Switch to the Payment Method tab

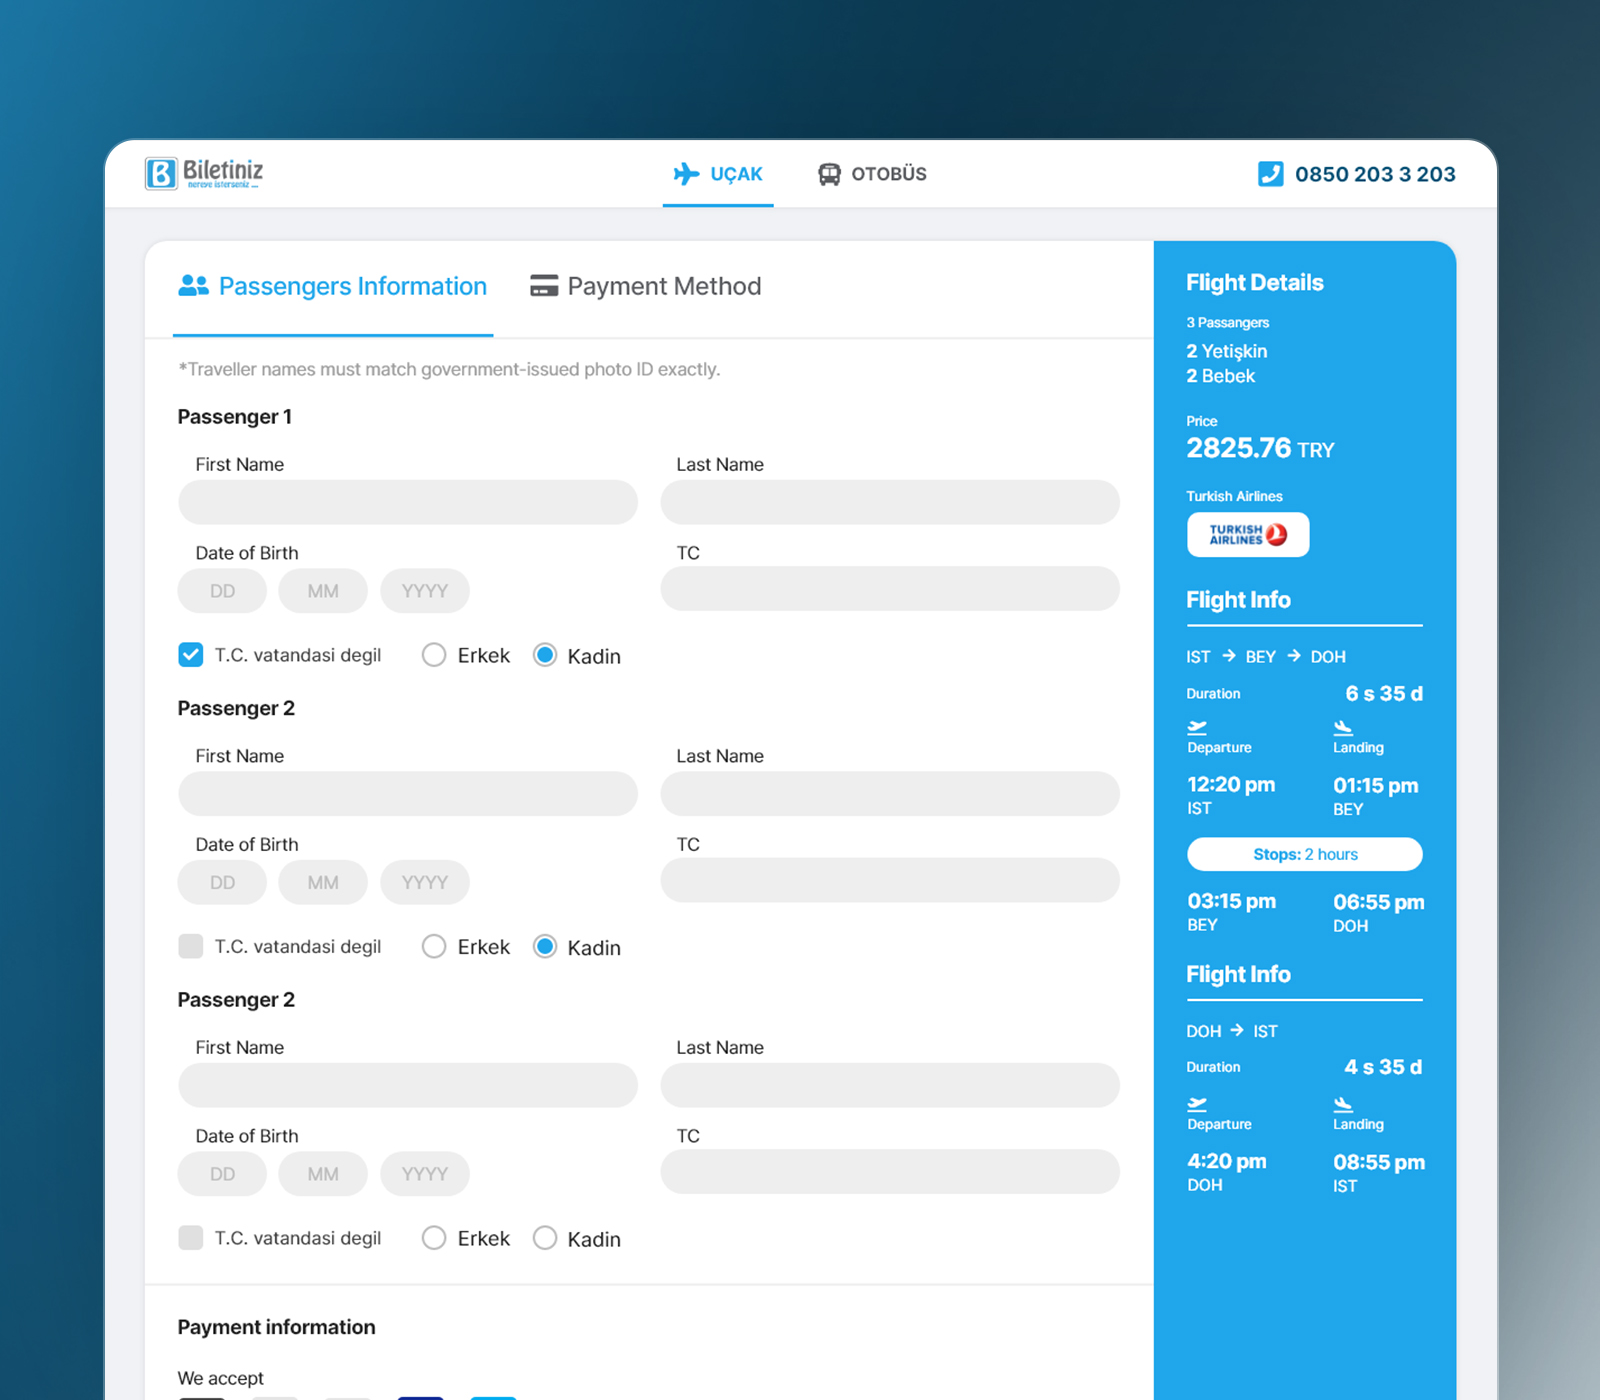click(646, 287)
